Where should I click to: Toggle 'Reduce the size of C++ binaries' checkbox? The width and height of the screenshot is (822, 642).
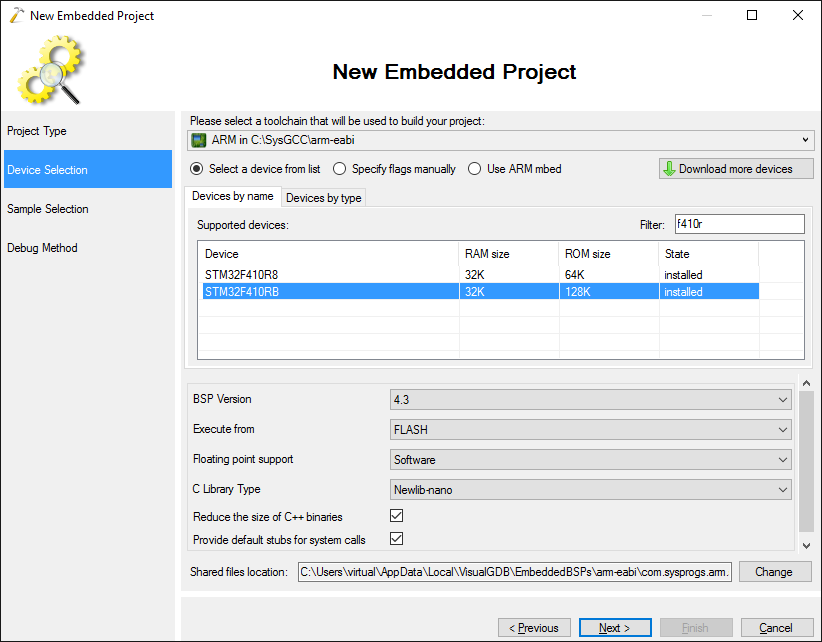pyautogui.click(x=396, y=516)
